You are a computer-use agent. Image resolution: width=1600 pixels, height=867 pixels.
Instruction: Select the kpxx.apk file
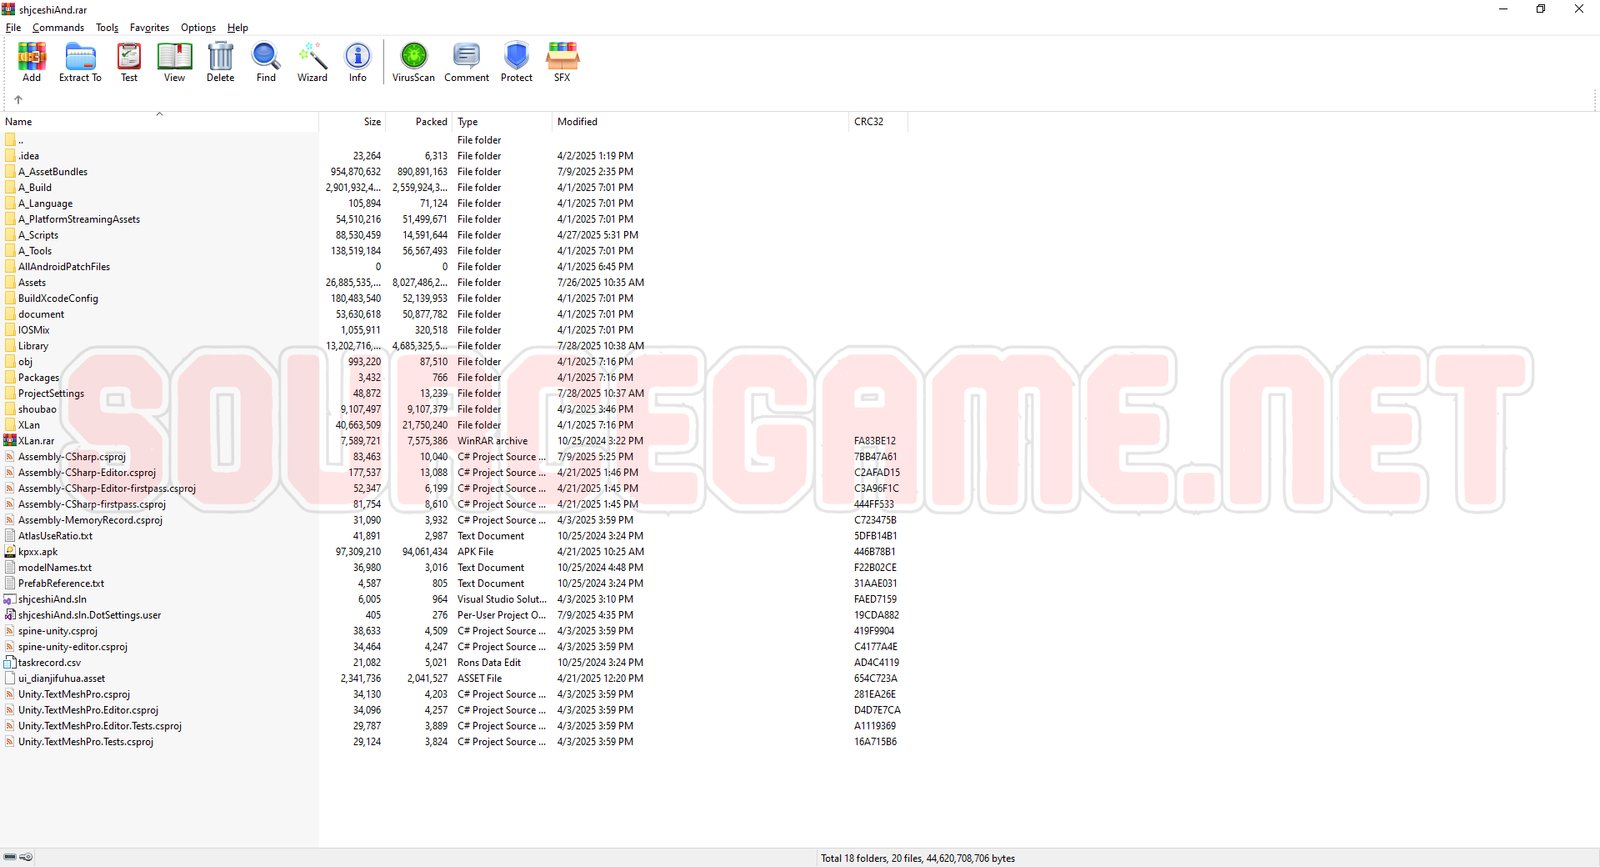tap(38, 552)
